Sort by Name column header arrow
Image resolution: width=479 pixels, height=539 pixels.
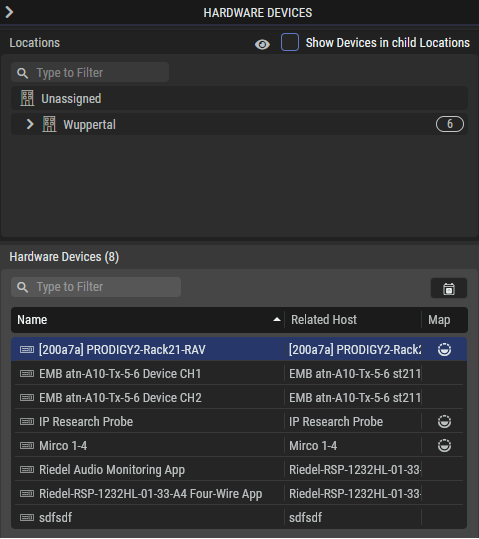pyautogui.click(x=277, y=320)
